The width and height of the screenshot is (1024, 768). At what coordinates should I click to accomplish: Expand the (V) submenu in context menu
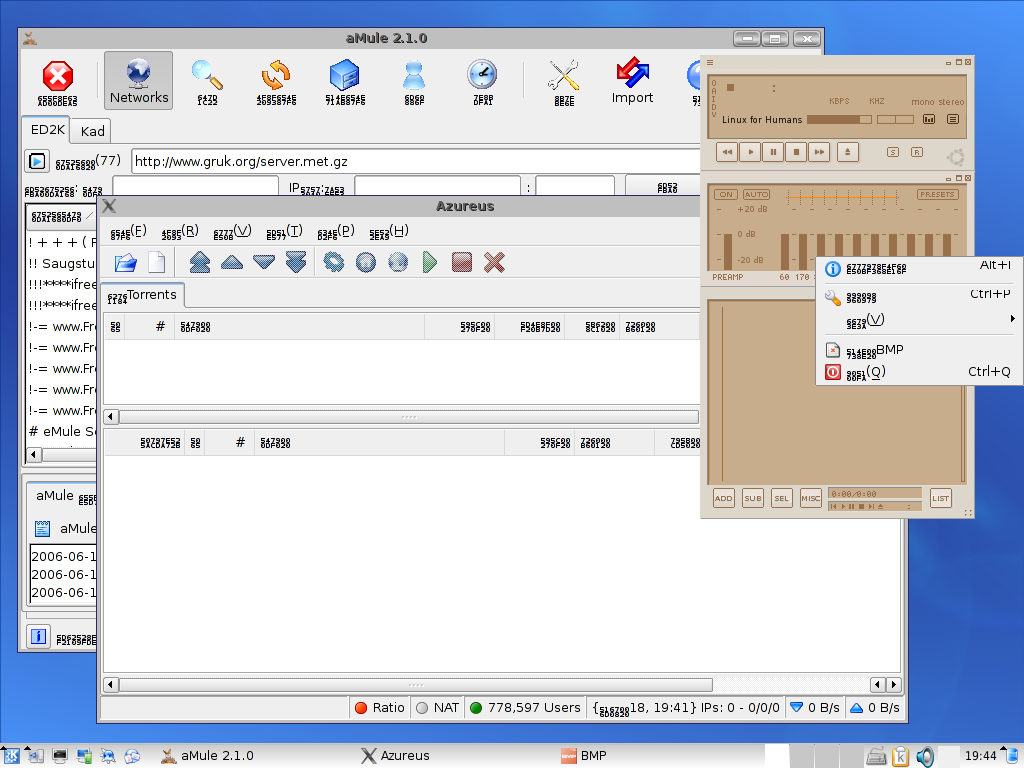point(918,320)
